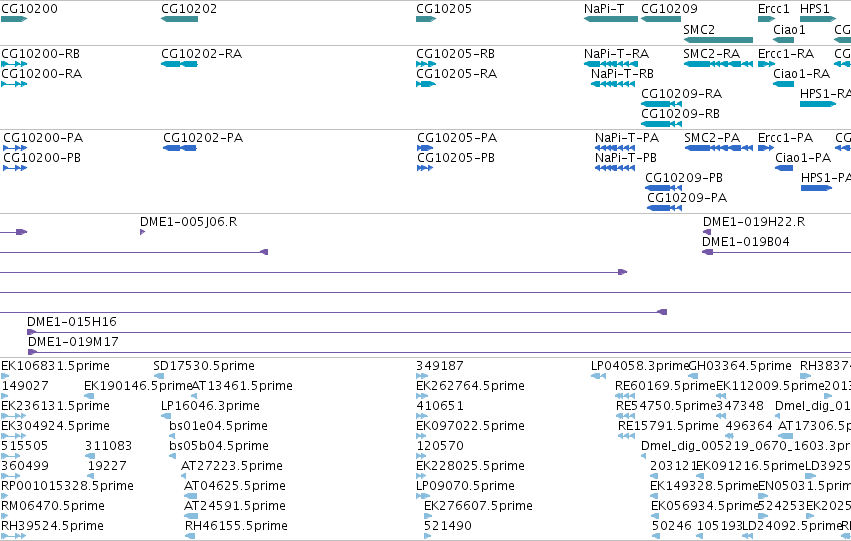Click the Ercc1 gene label
This screenshot has width=851, height=541.
(x=773, y=9)
